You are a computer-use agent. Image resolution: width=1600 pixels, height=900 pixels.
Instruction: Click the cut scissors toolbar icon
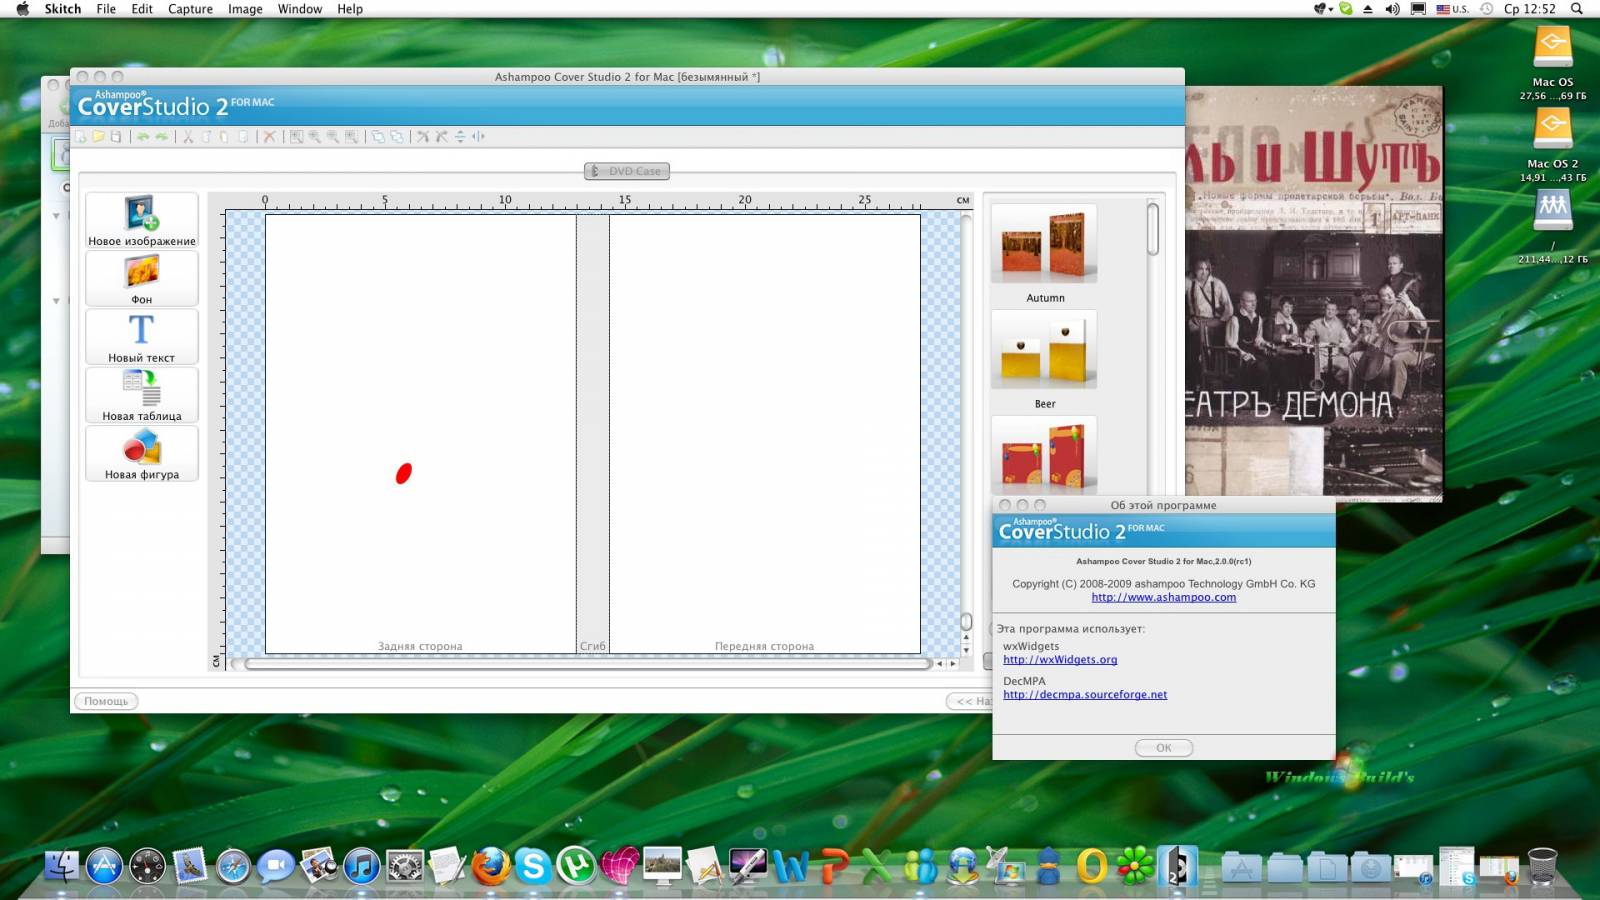pos(187,137)
